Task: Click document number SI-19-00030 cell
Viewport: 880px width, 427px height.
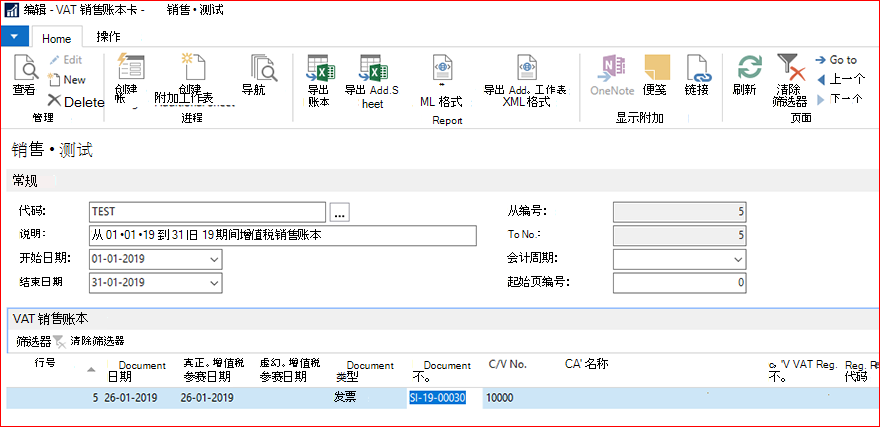Action: pyautogui.click(x=444, y=398)
